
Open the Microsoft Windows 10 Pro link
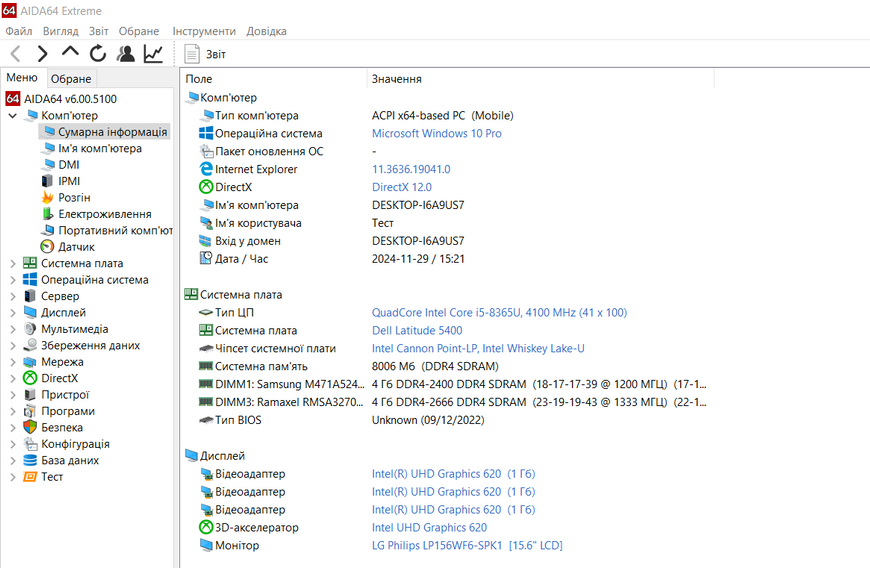(x=437, y=134)
